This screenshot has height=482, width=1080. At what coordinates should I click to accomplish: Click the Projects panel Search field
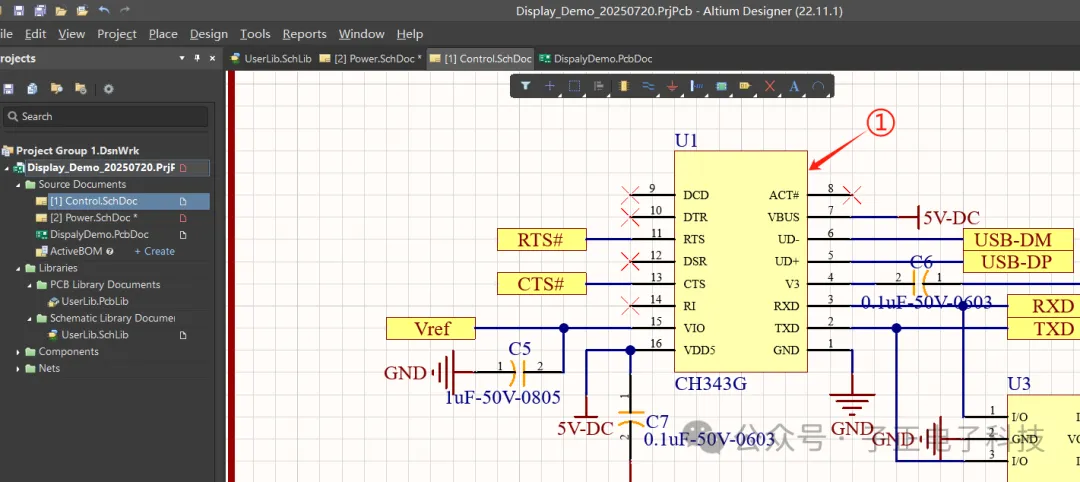[105, 116]
